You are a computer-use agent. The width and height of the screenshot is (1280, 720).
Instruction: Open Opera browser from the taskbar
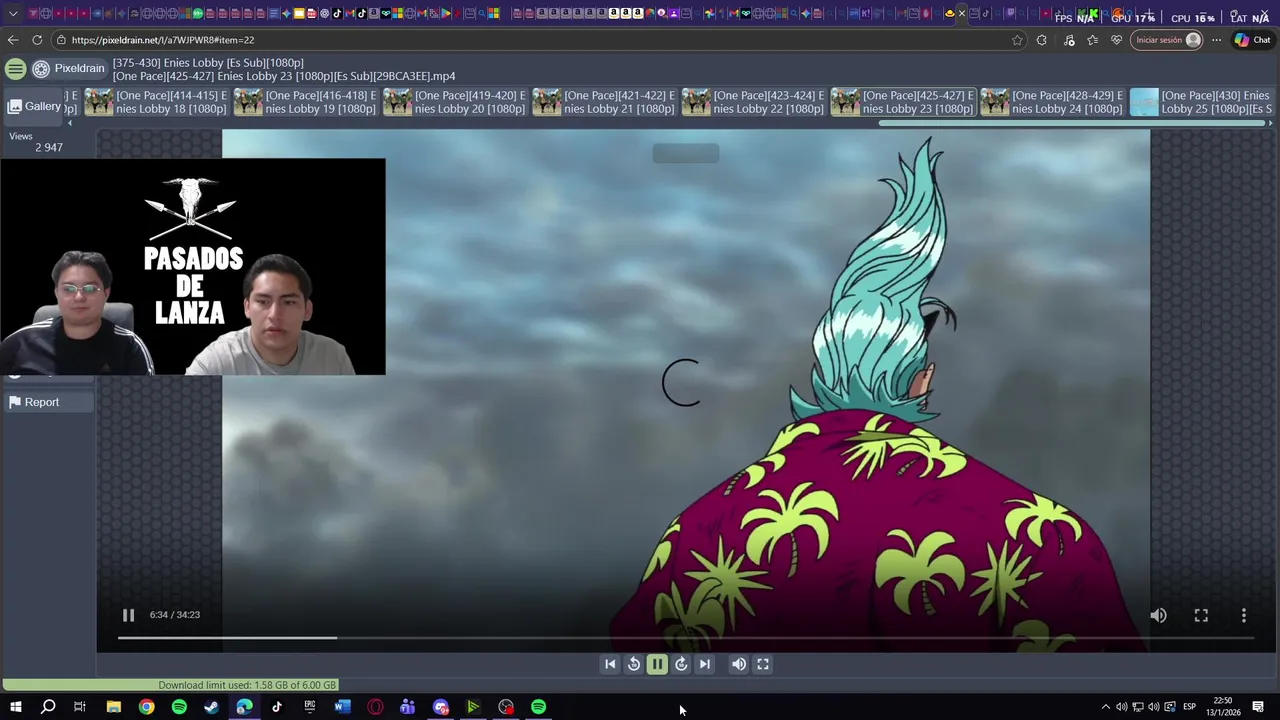point(375,707)
